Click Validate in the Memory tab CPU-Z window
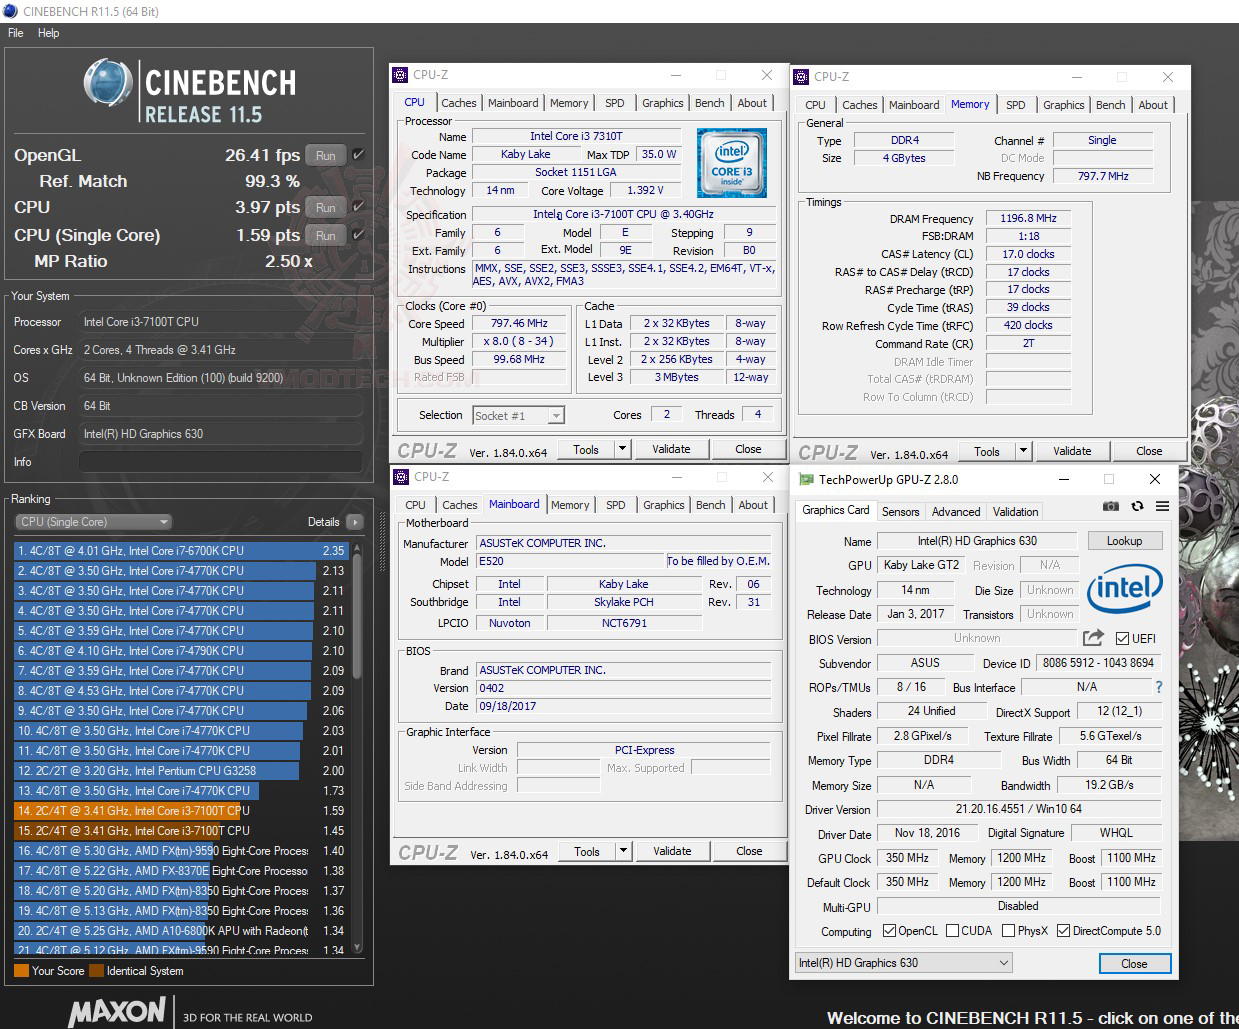The width and height of the screenshot is (1239, 1029). click(1071, 451)
